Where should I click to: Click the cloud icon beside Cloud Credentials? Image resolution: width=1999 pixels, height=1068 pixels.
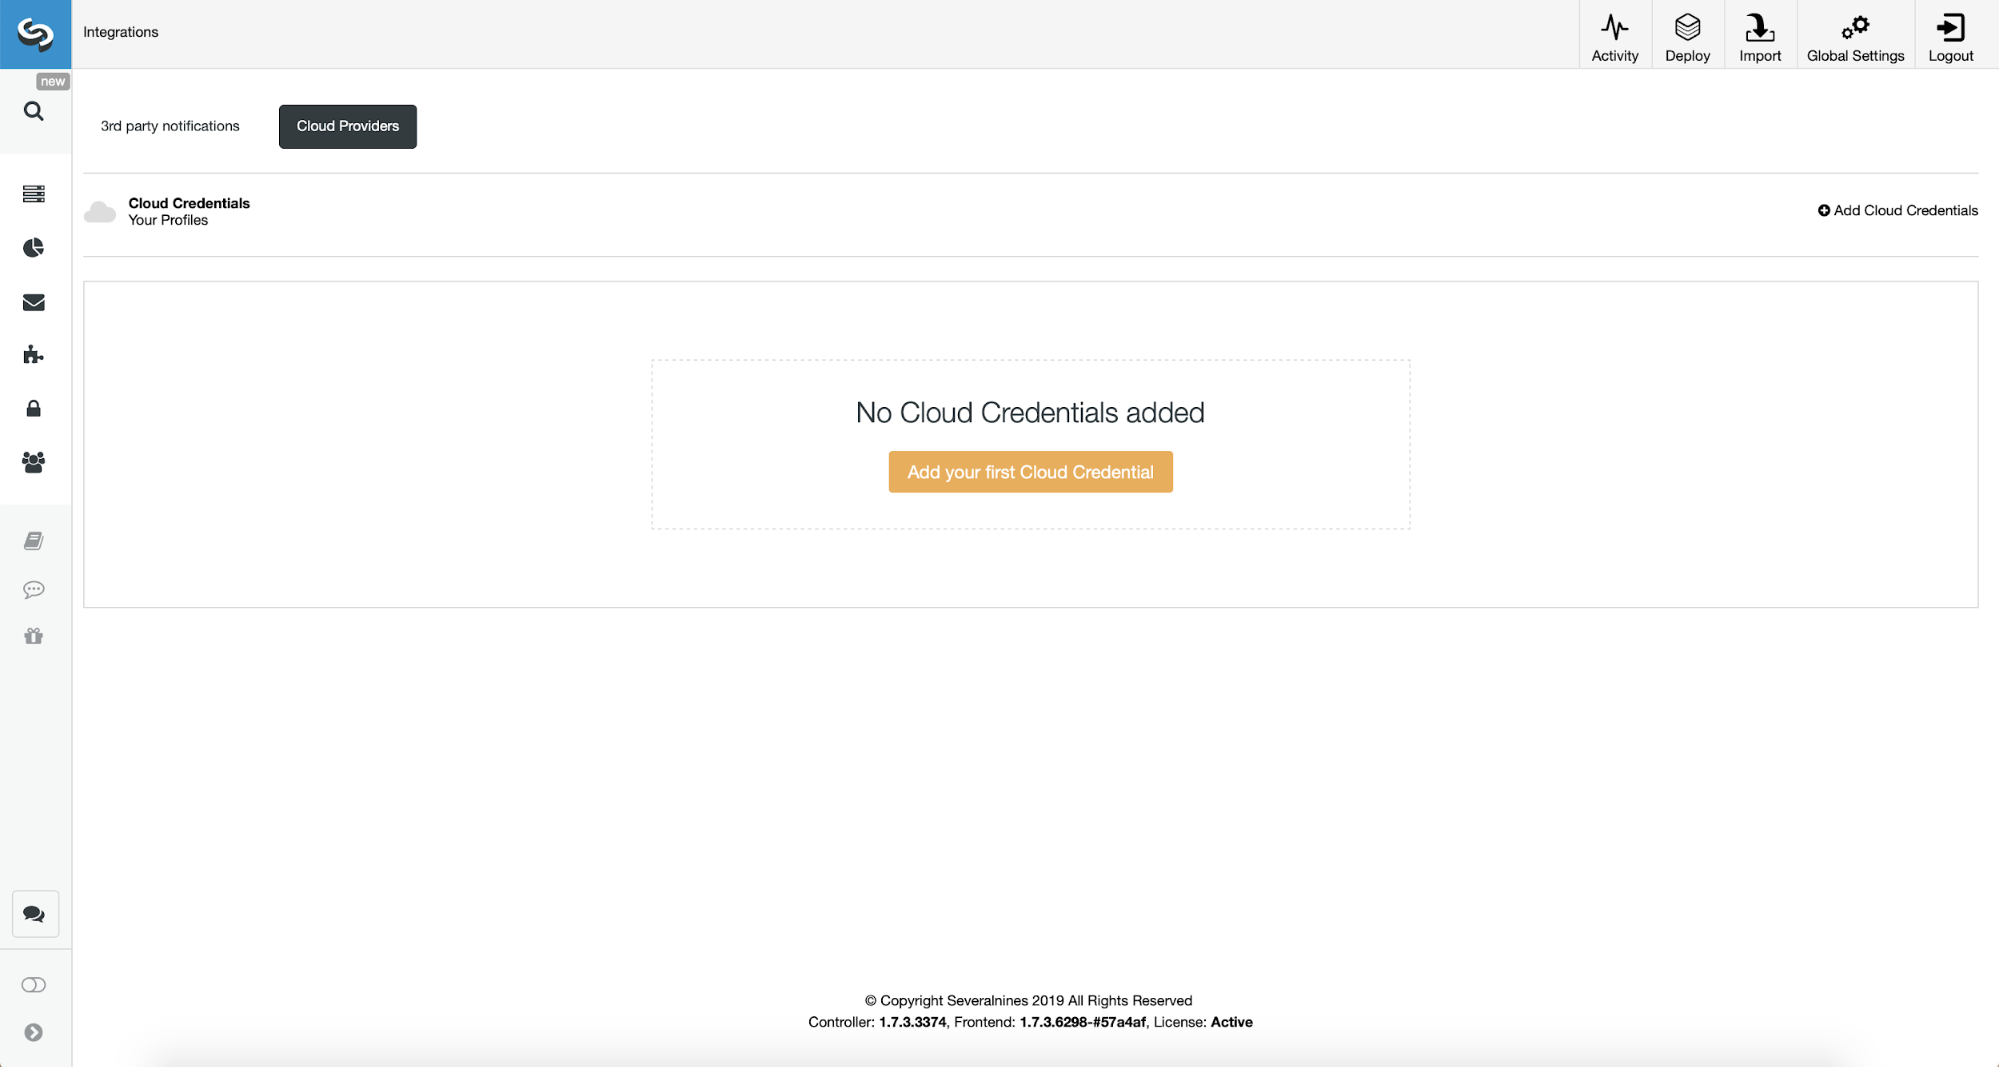click(x=100, y=212)
